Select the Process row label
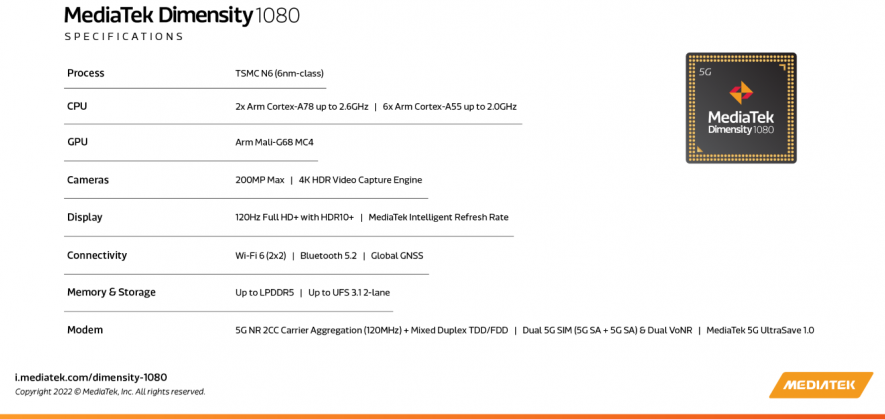The height and width of the screenshot is (419, 885). click(x=86, y=73)
